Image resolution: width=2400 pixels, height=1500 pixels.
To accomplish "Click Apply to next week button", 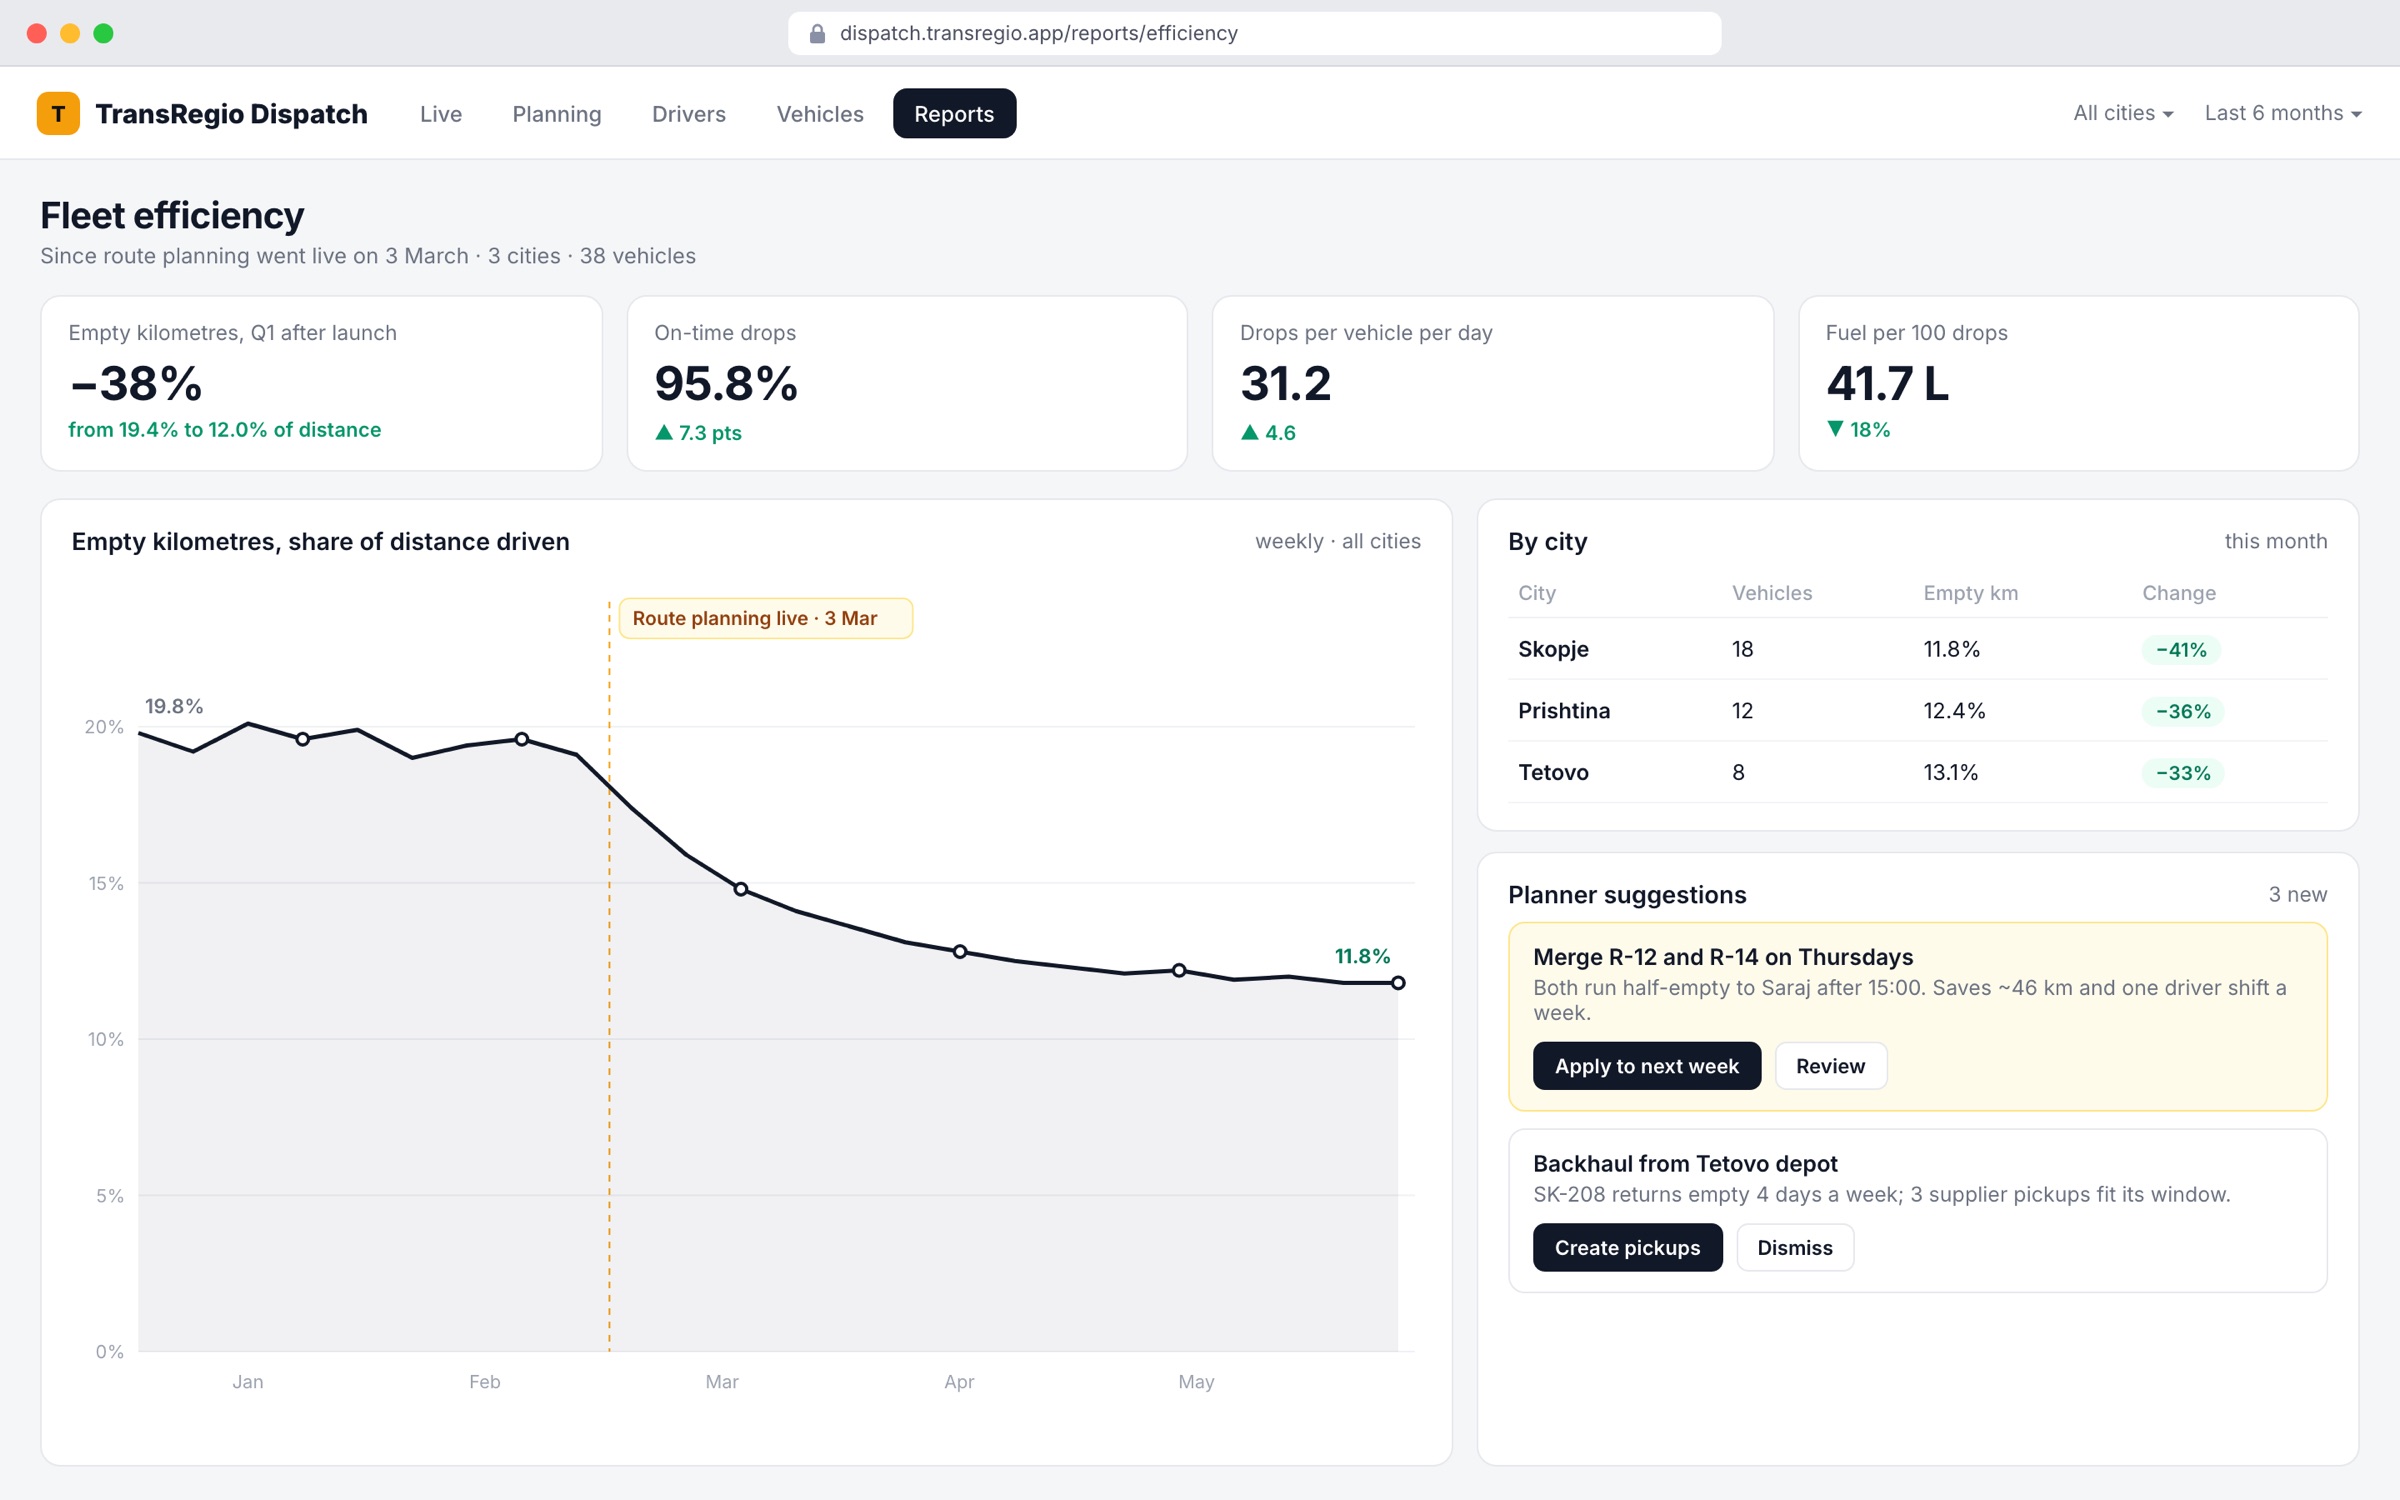I will click(x=1647, y=1066).
